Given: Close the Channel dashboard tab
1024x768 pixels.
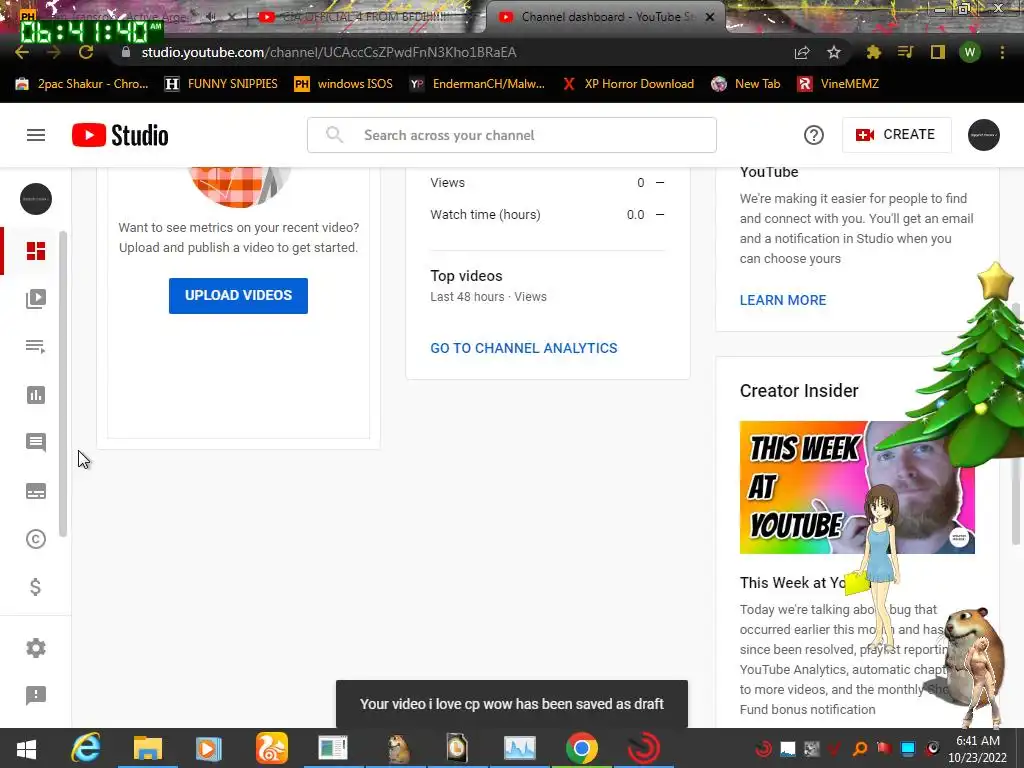Looking at the screenshot, I should click(710, 17).
